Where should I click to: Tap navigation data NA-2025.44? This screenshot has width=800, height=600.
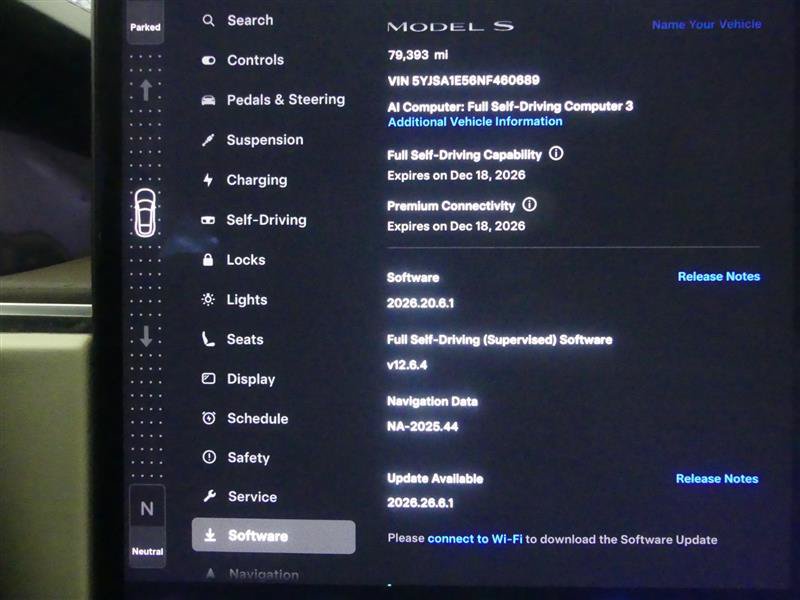[x=422, y=427]
